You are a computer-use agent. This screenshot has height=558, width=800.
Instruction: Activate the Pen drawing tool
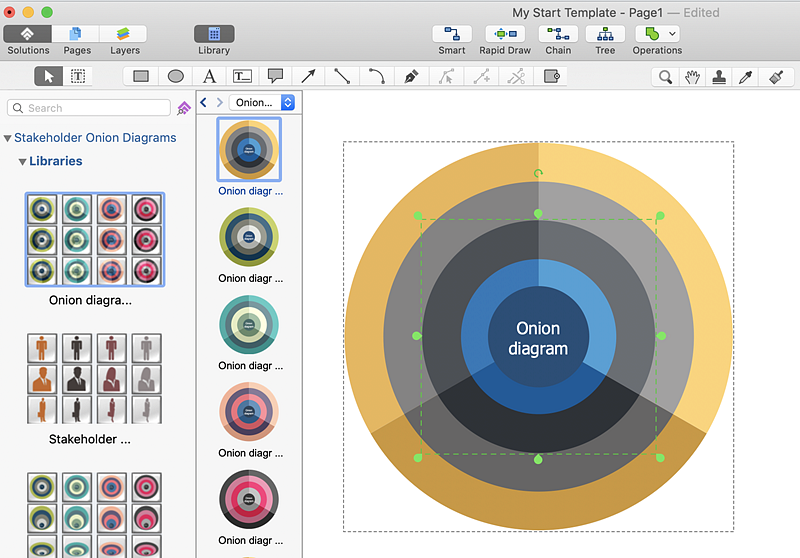[x=411, y=76]
